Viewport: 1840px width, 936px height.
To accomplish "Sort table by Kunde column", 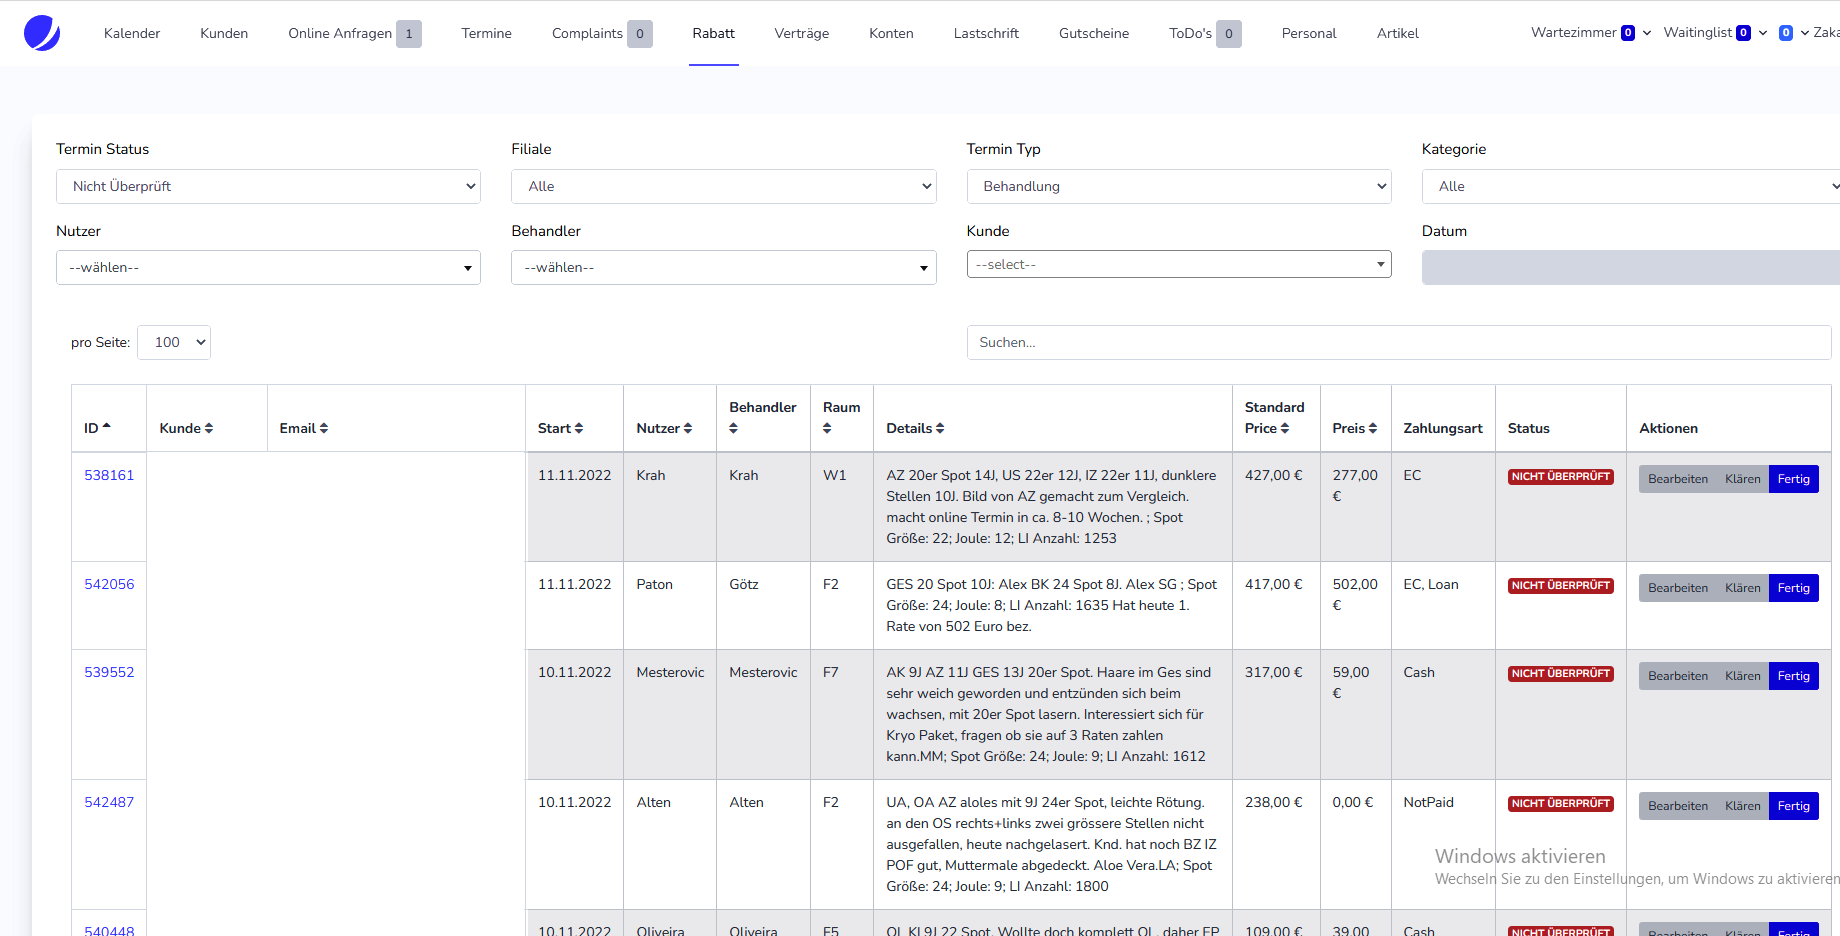I will (x=186, y=428).
